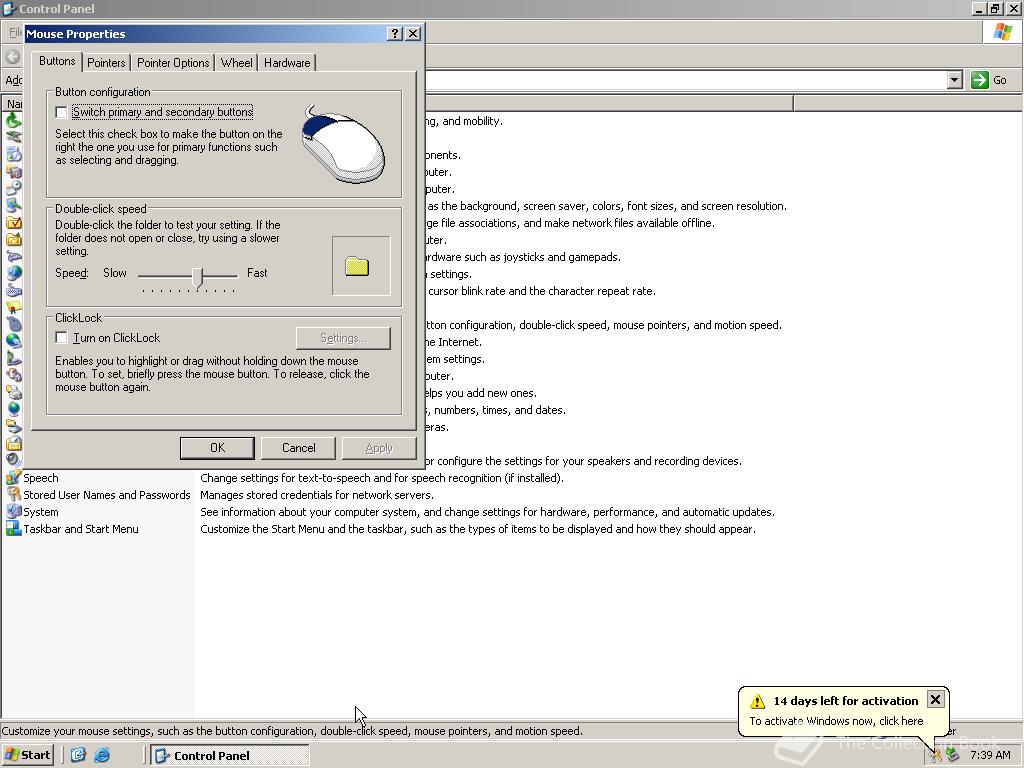Enable Switch primary and secondary buttons checkbox
Screen dimensions: 1024x768
pos(61,112)
